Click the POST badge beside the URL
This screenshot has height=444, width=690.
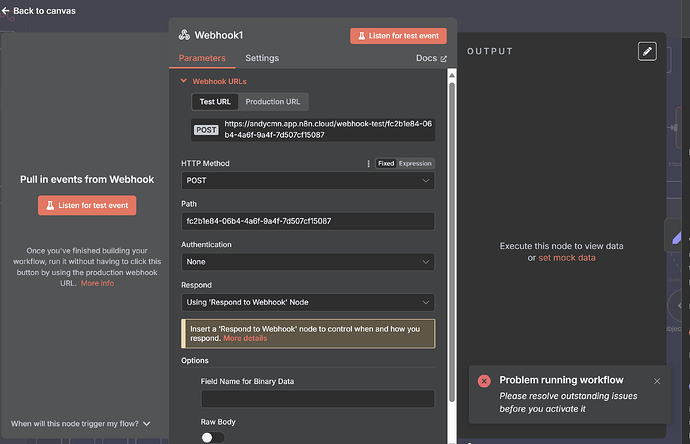(206, 130)
